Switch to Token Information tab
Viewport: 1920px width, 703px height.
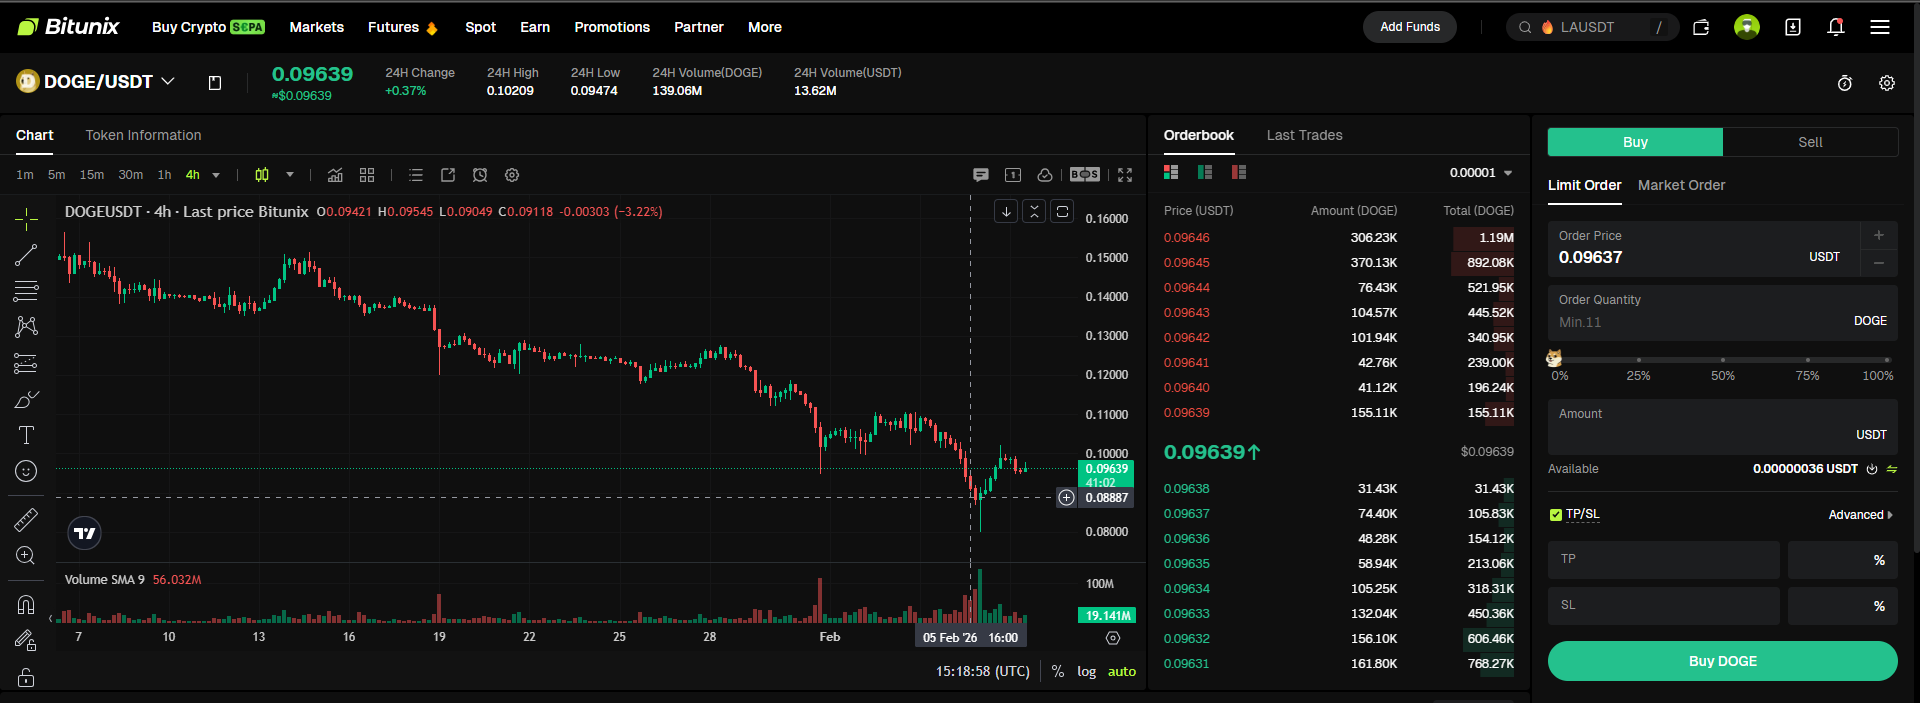point(143,135)
